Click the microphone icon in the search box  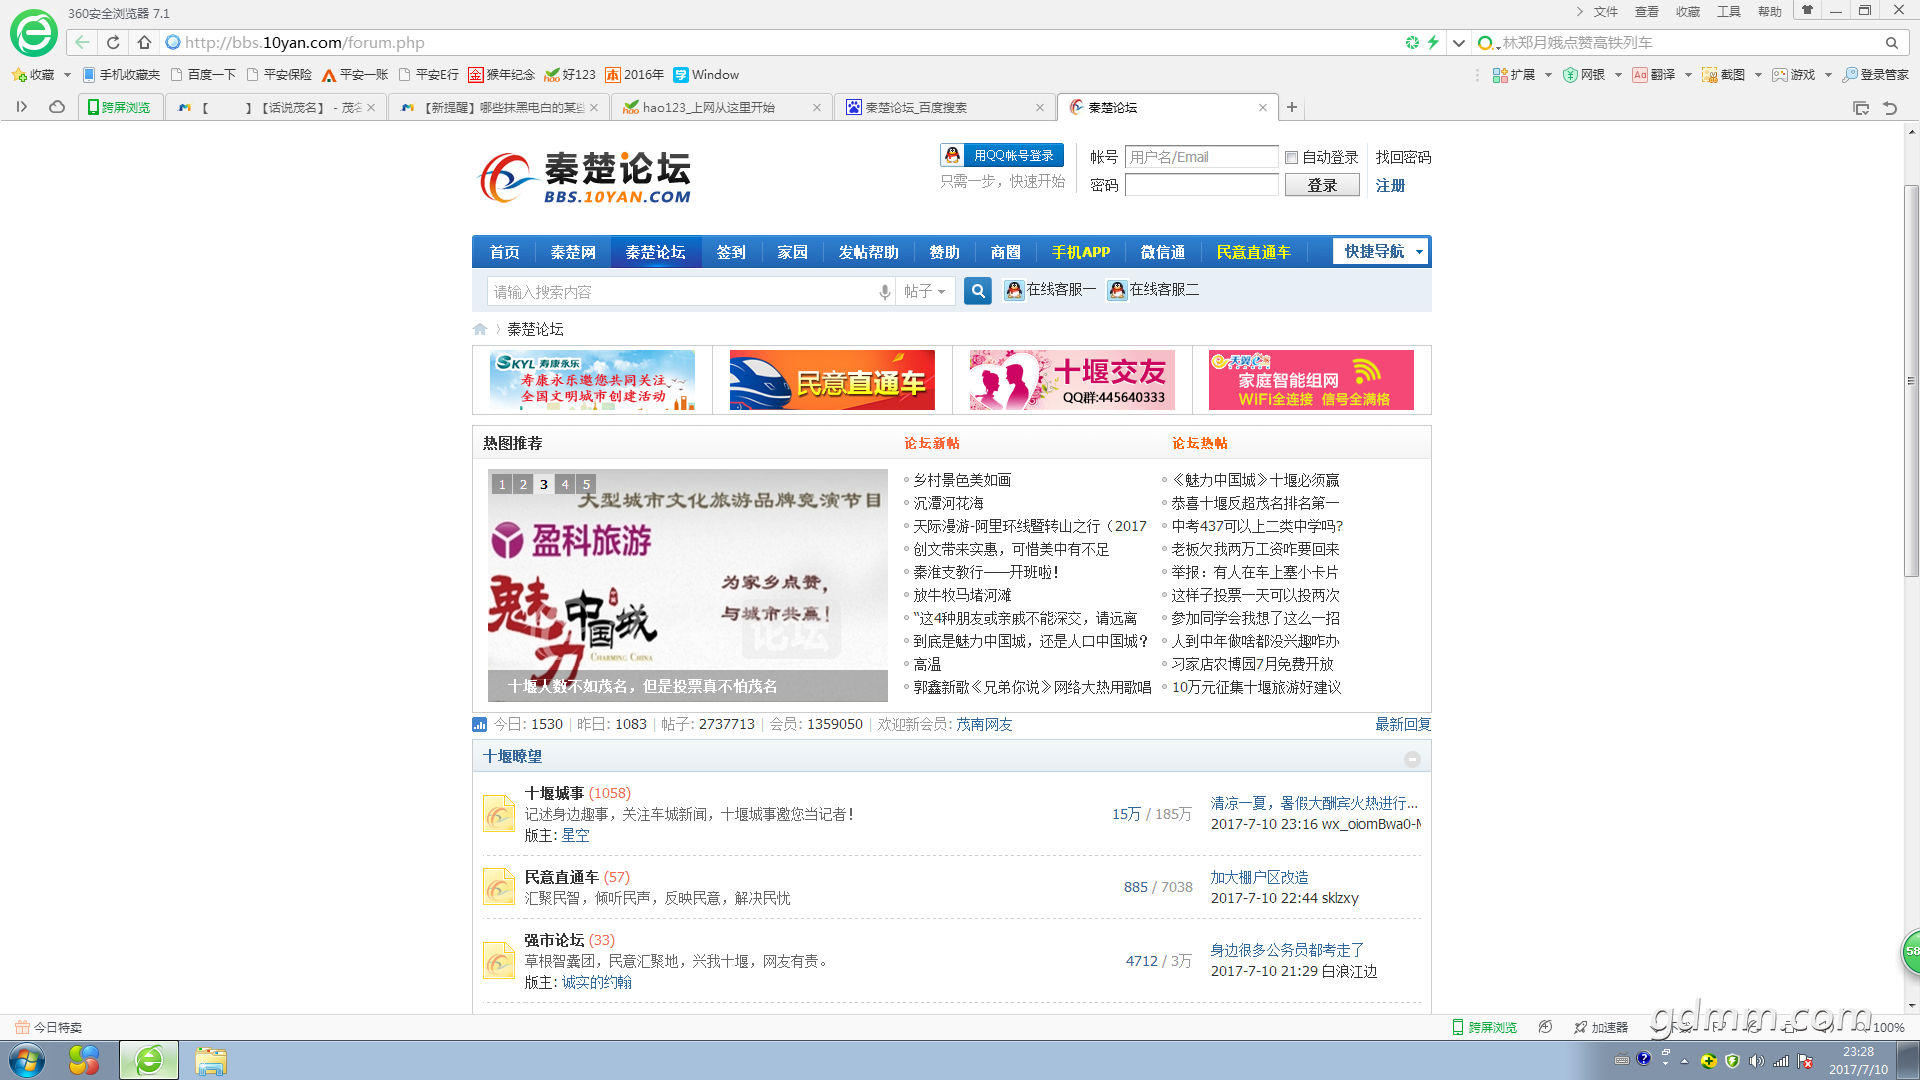point(884,292)
